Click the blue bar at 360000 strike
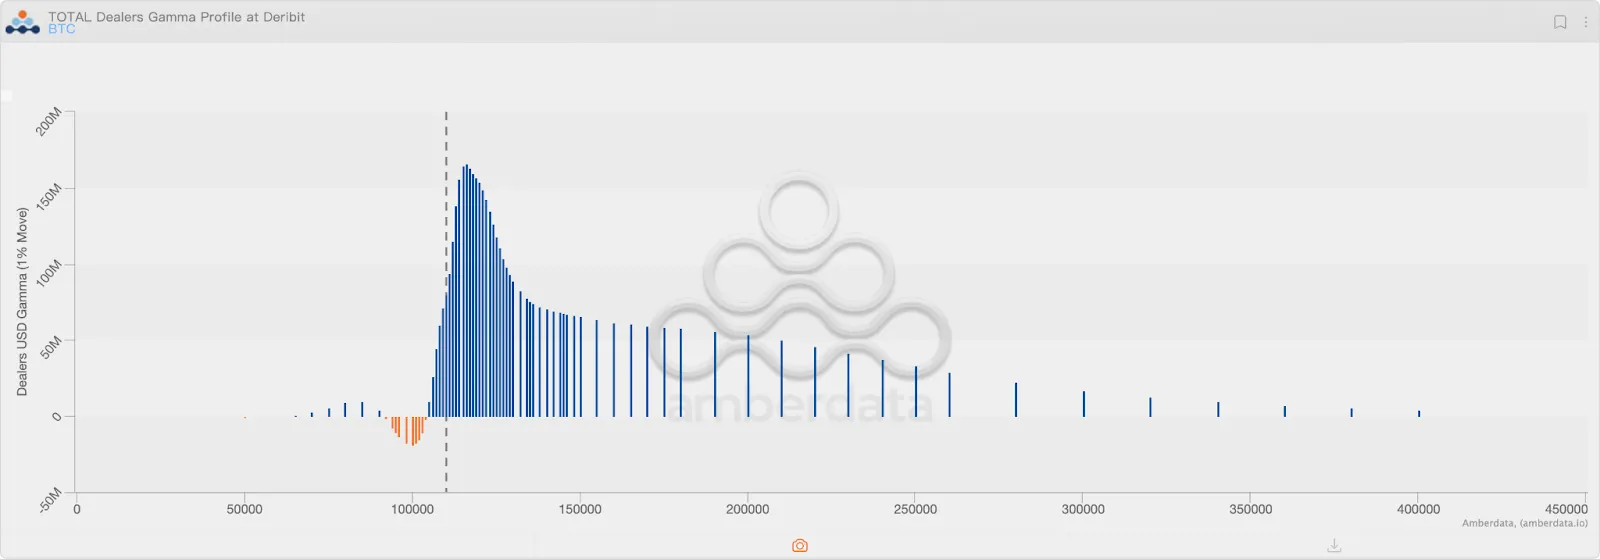 pyautogui.click(x=1285, y=411)
